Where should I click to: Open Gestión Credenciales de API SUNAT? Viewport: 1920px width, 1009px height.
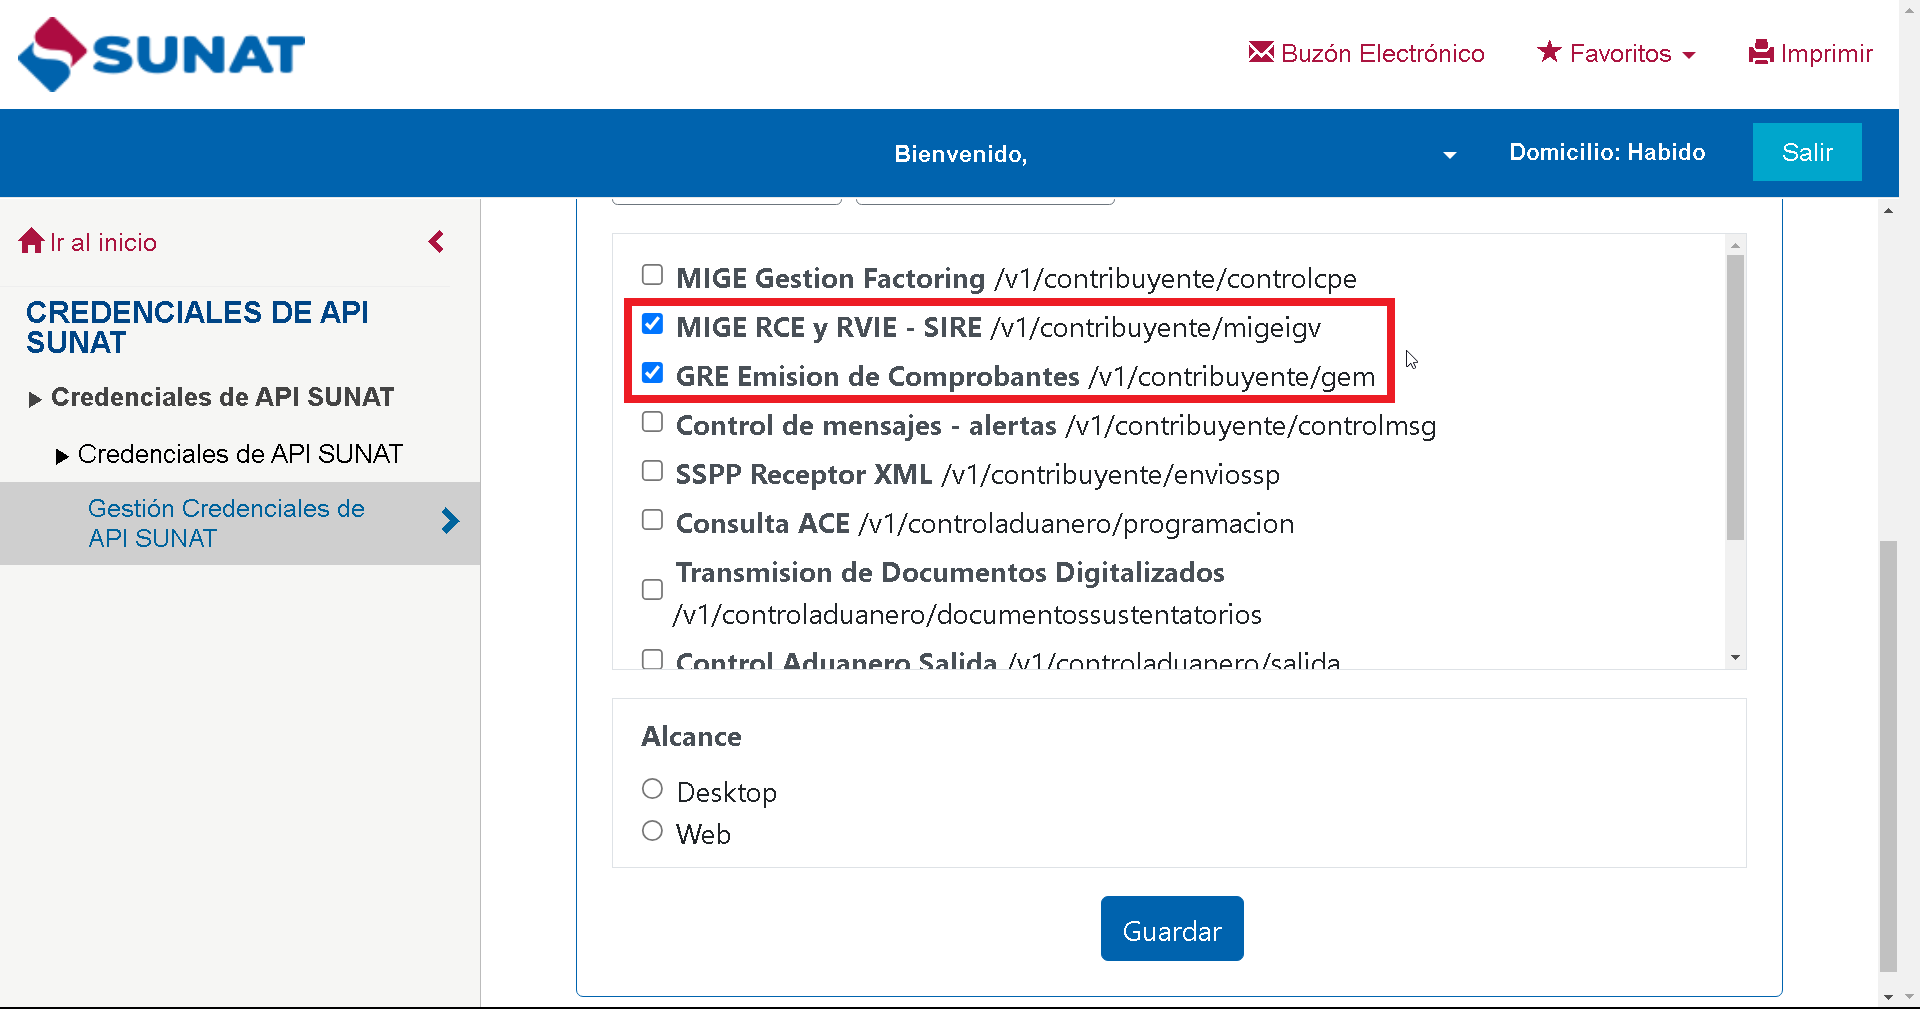(226, 523)
